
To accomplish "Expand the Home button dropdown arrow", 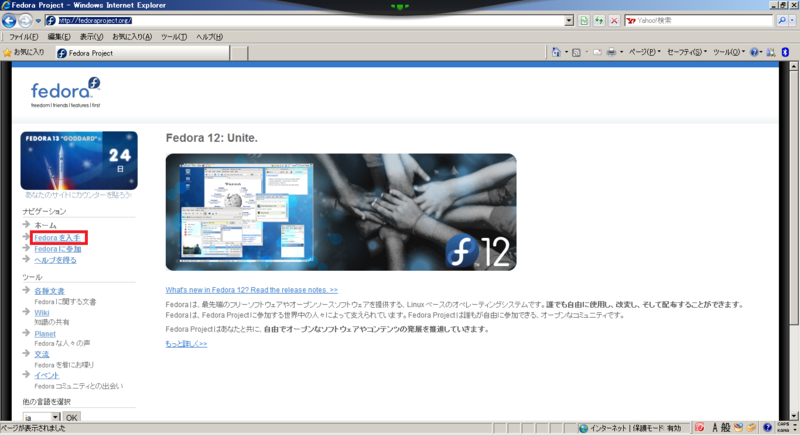I will point(566,52).
